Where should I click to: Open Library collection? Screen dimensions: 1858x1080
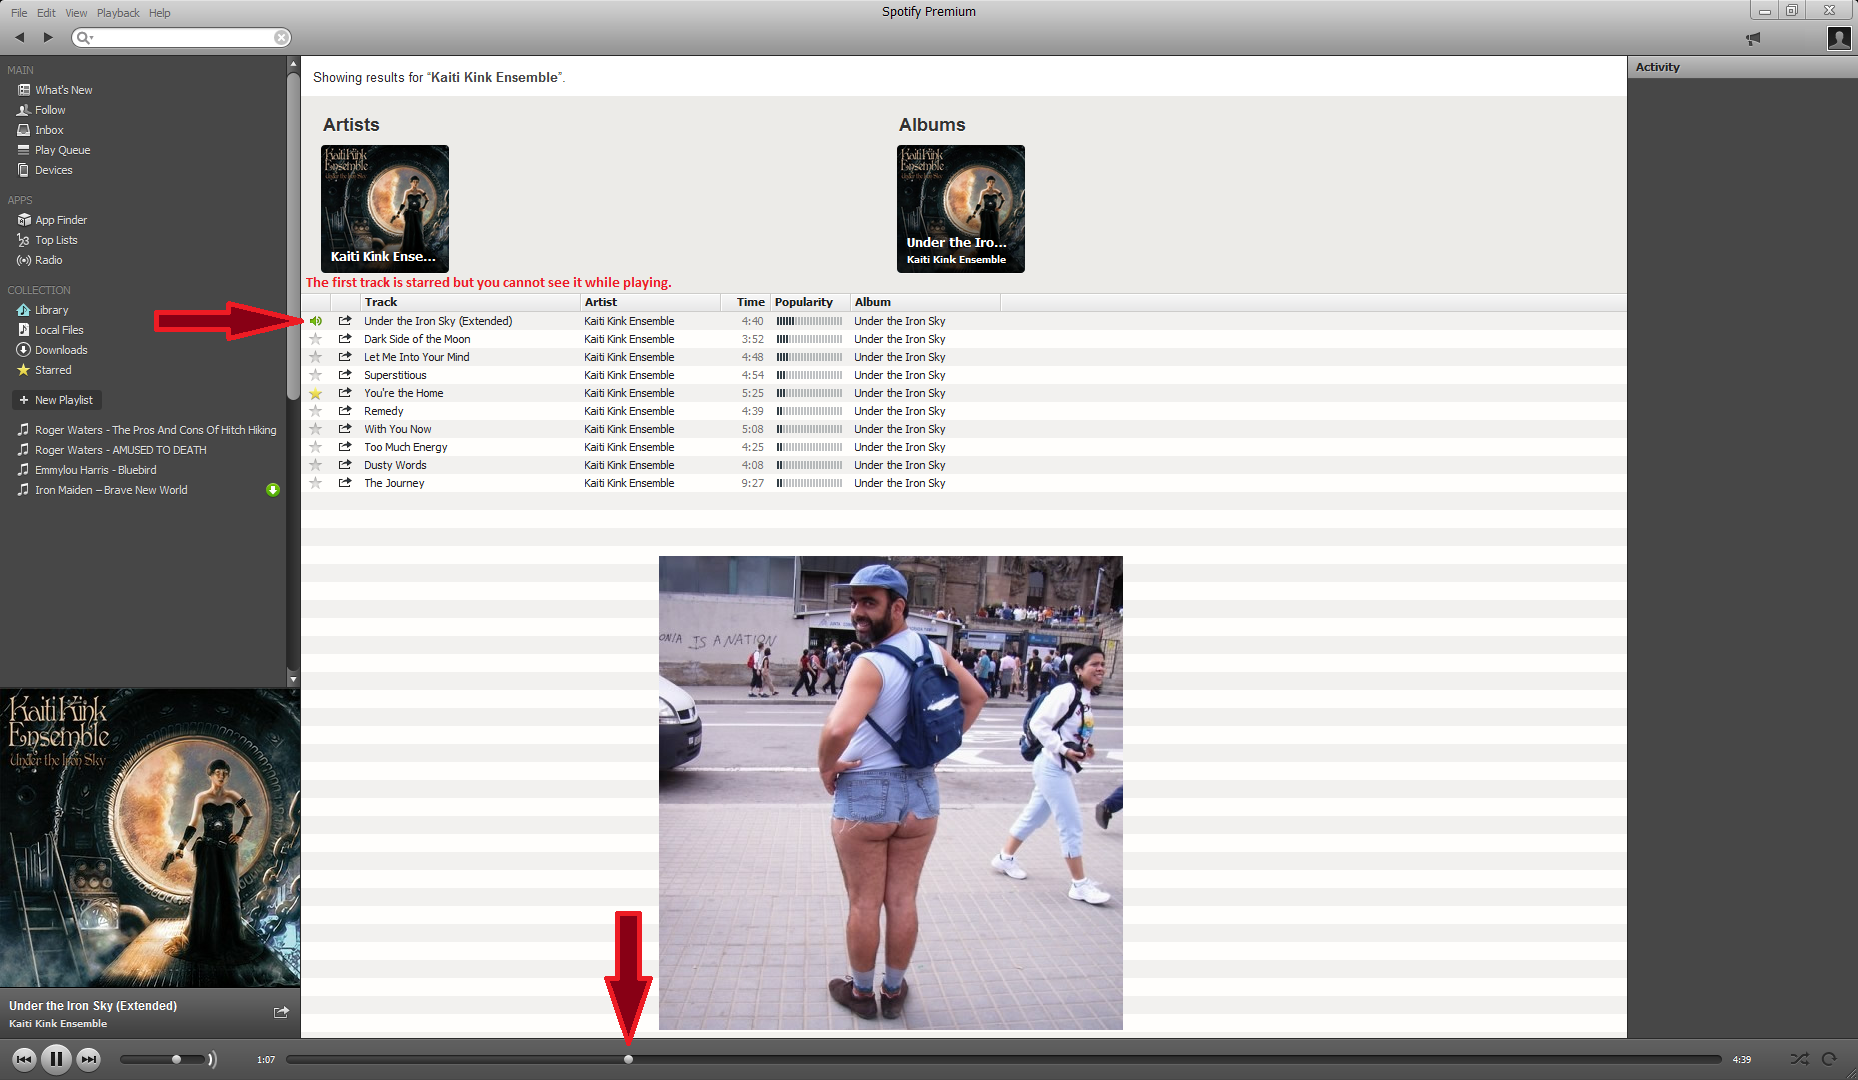51,310
